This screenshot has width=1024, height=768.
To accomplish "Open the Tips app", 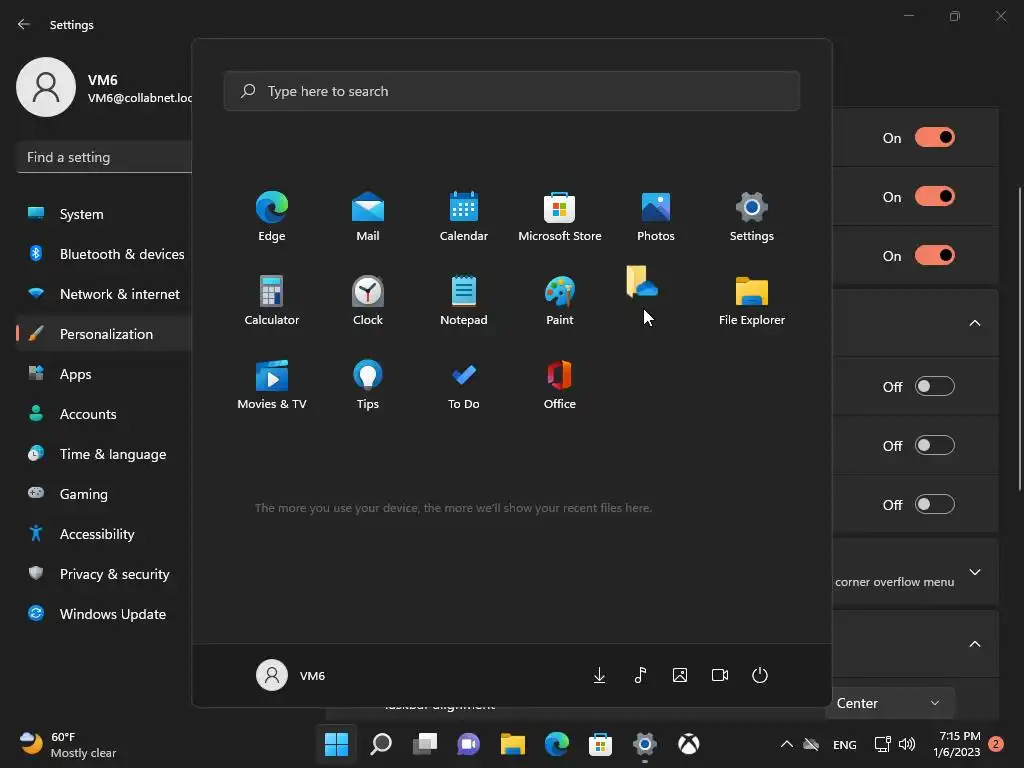I will (x=368, y=385).
